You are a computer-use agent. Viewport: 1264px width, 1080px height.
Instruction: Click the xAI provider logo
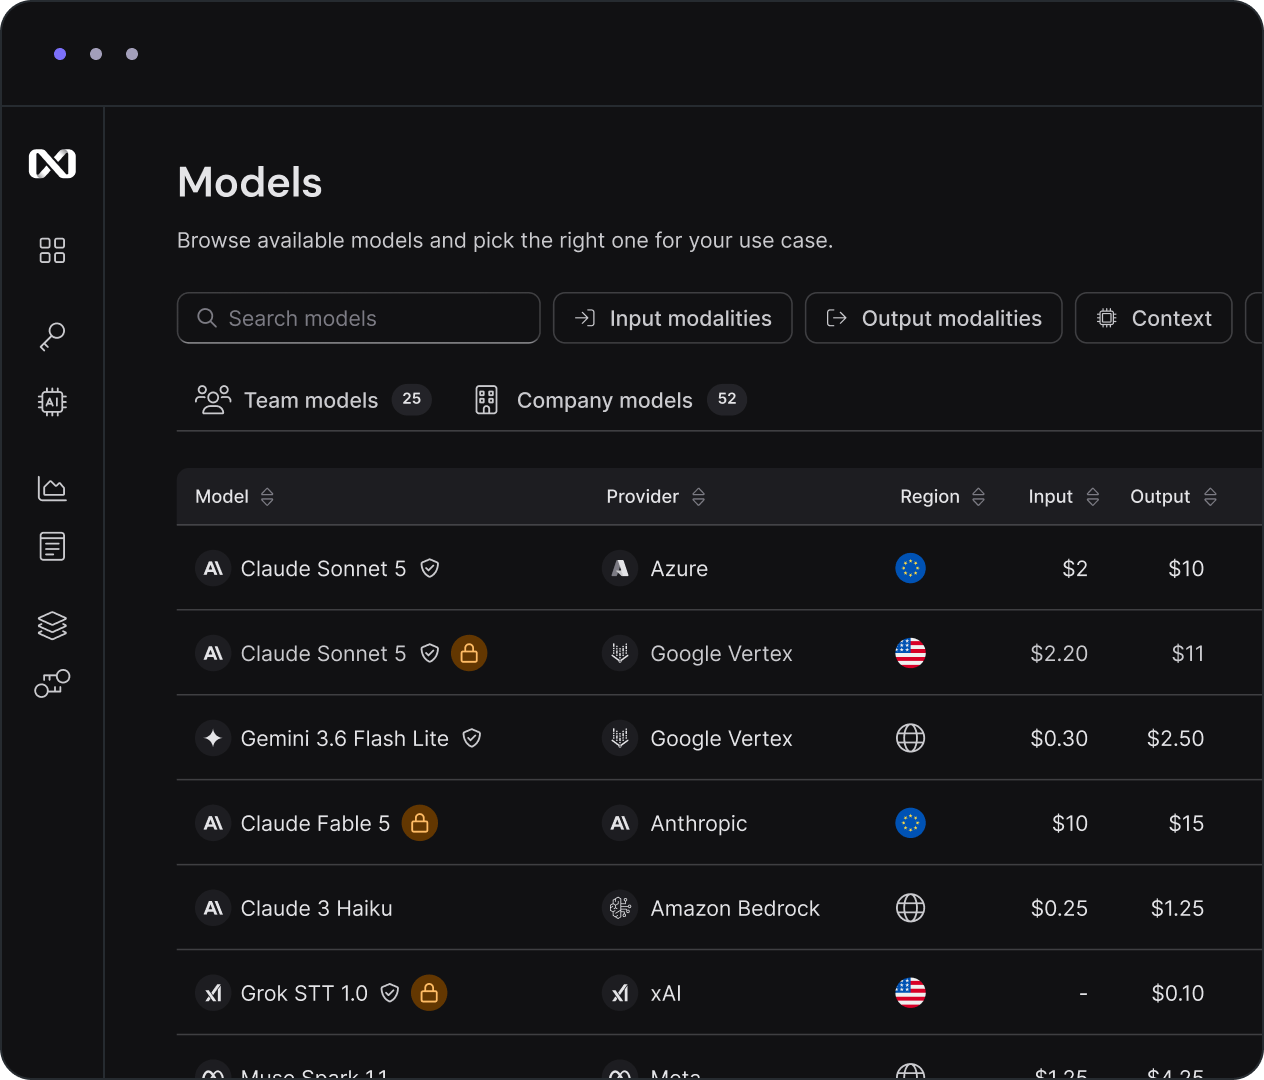(x=620, y=993)
